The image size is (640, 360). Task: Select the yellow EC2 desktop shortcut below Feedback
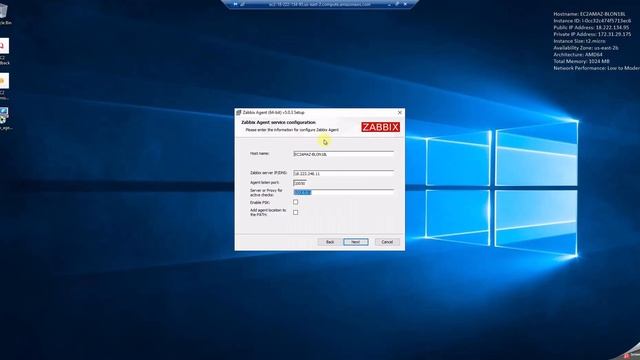[x=4, y=86]
